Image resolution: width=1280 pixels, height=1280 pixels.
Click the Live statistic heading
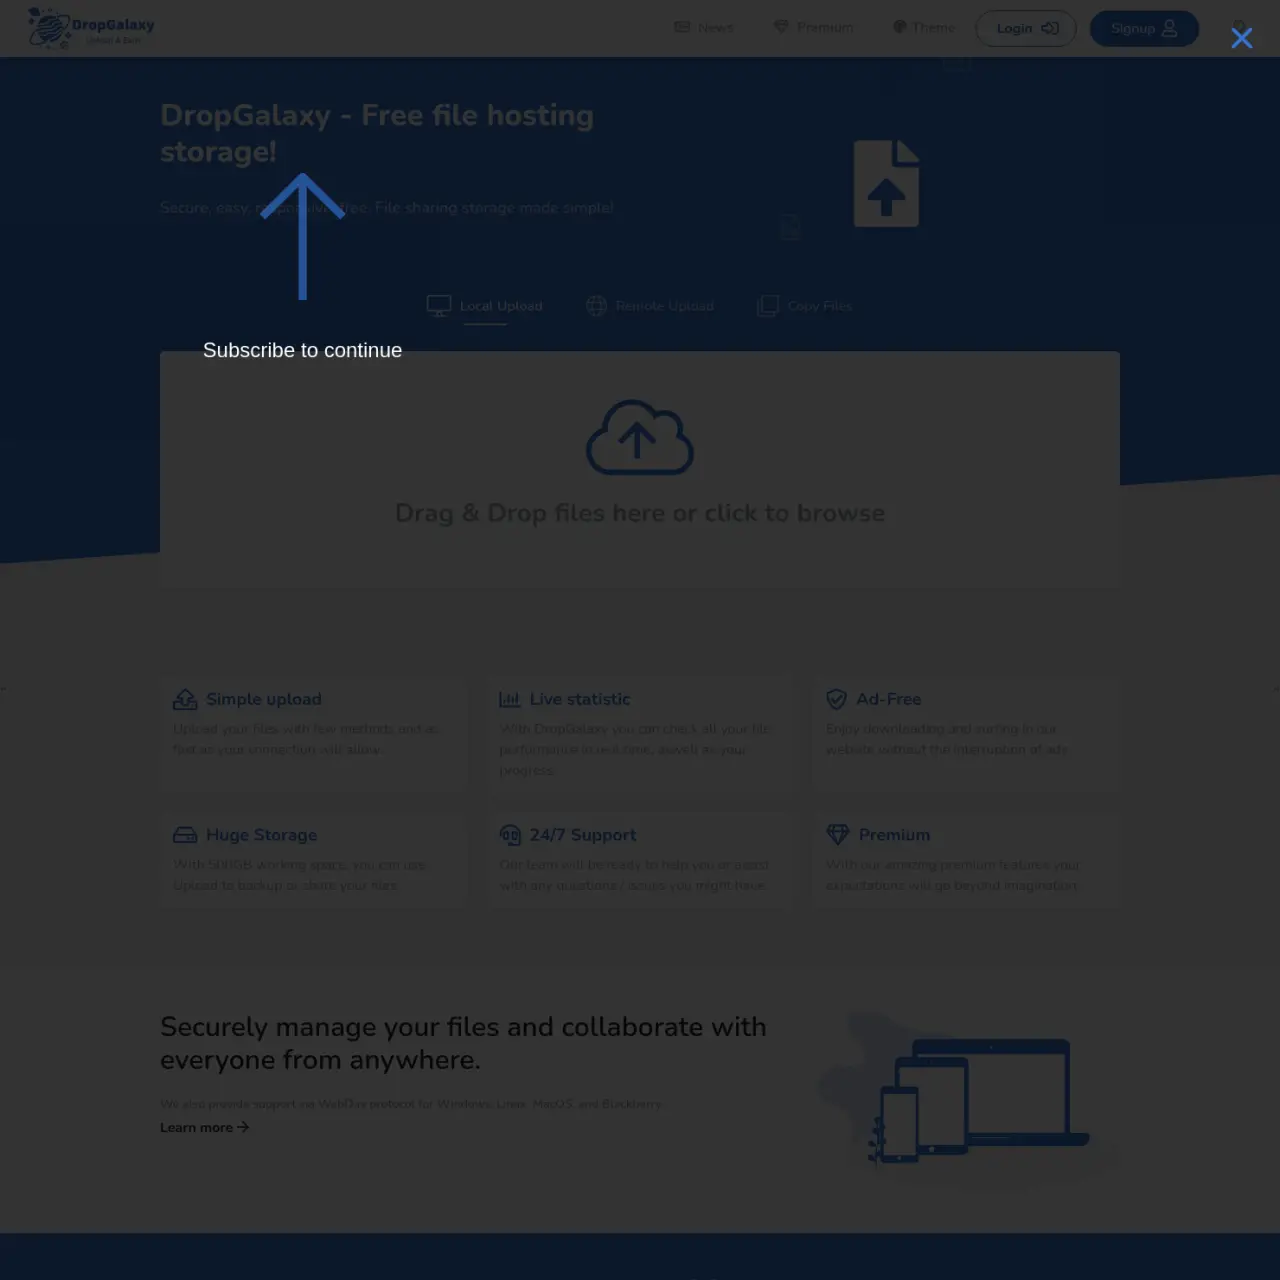pos(580,699)
